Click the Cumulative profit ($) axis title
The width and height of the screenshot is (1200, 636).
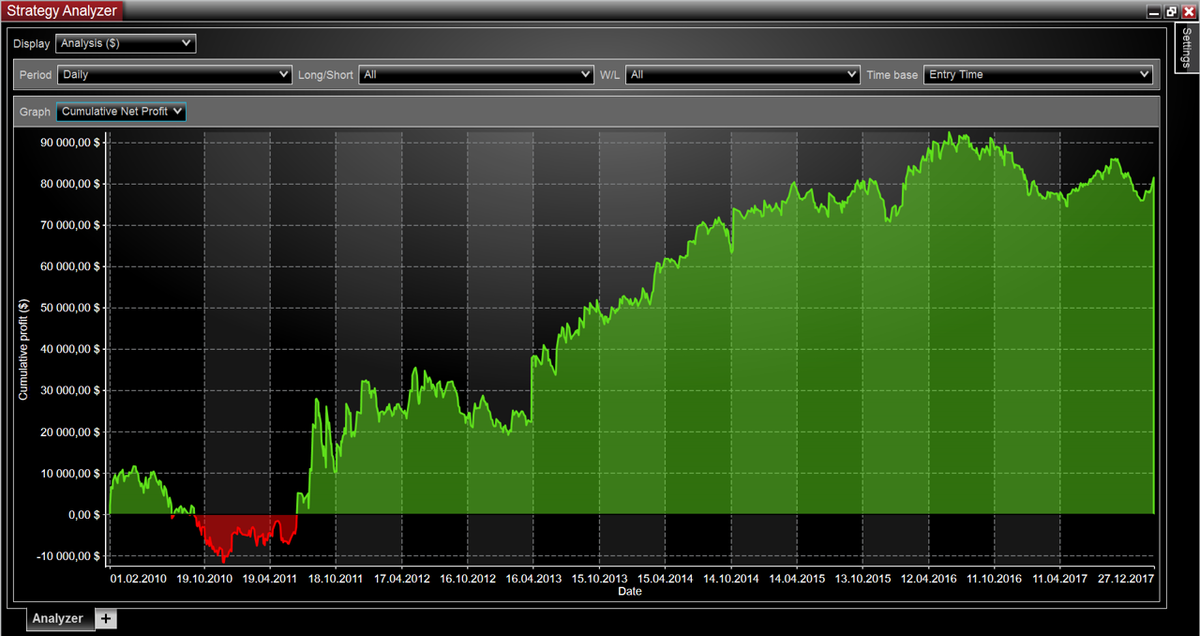[x=22, y=349]
